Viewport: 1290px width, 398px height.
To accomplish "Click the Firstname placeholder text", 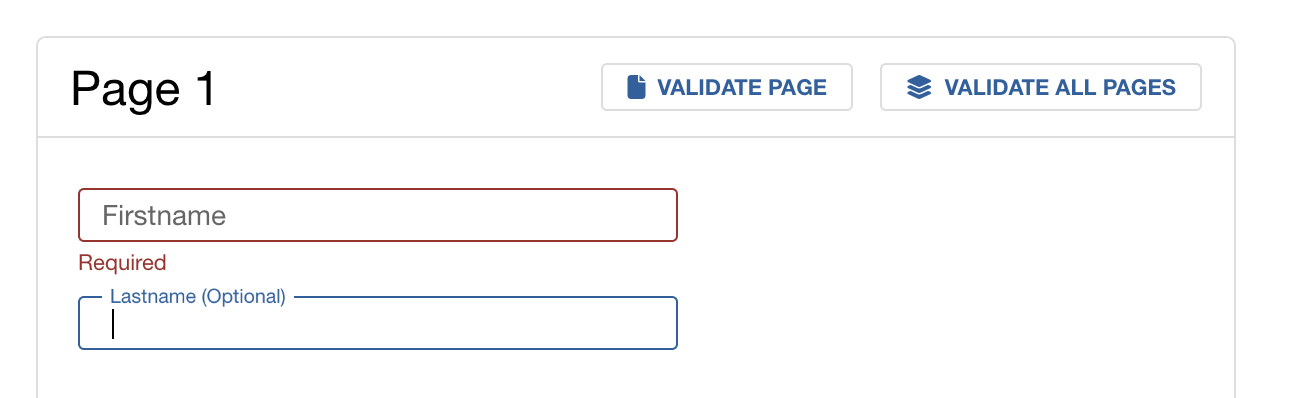I will coord(164,215).
